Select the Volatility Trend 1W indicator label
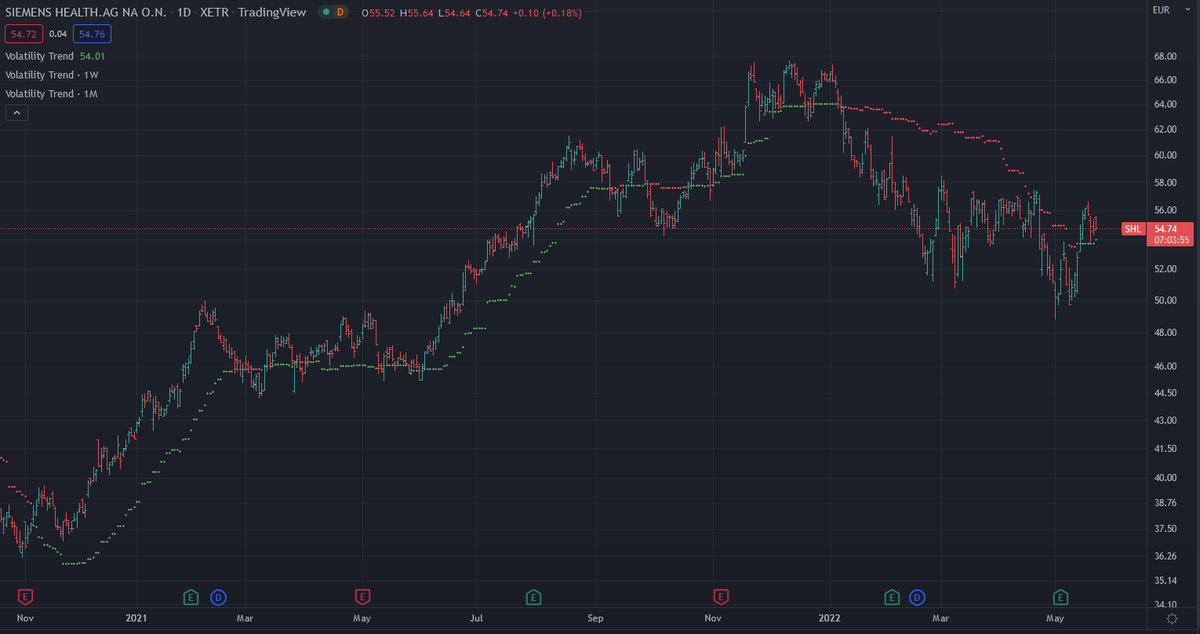Image resolution: width=1200 pixels, height=634 pixels. 52,75
